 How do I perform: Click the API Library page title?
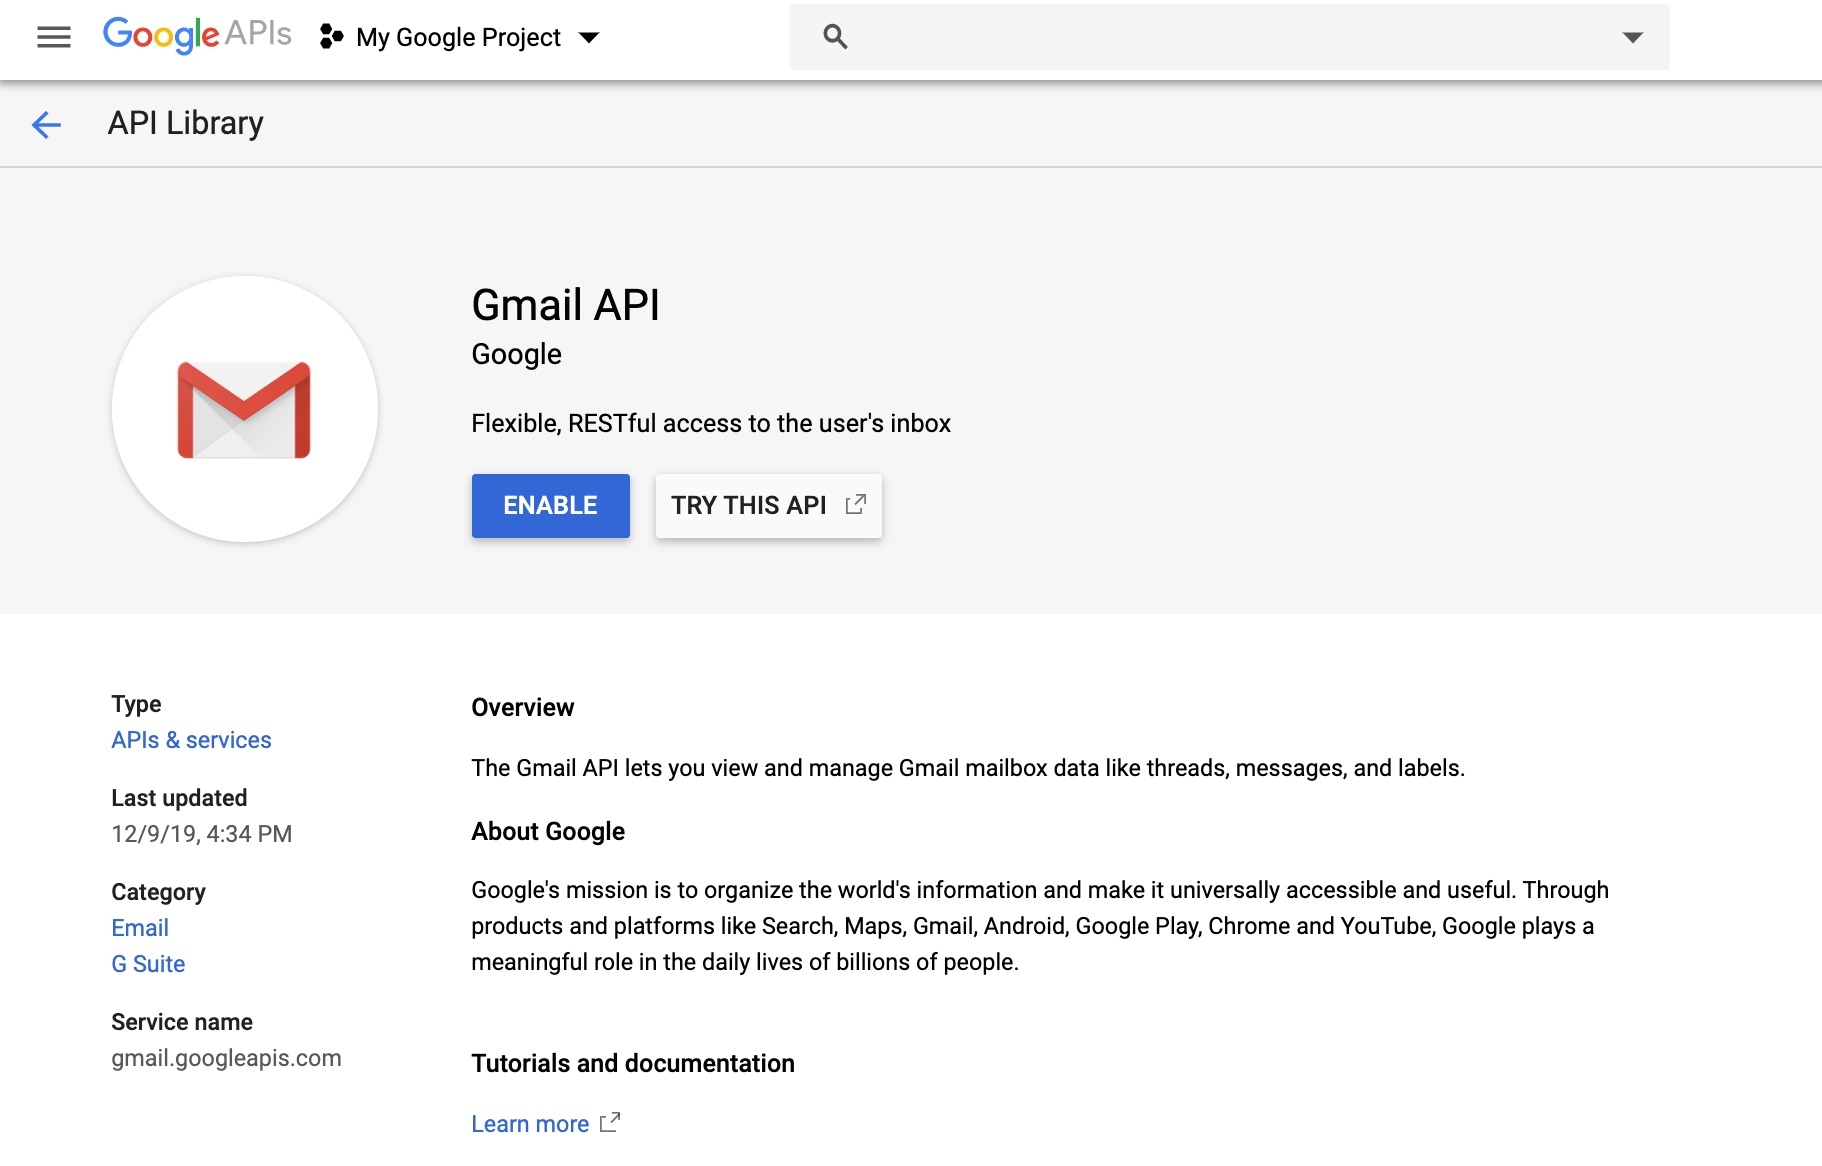click(186, 123)
